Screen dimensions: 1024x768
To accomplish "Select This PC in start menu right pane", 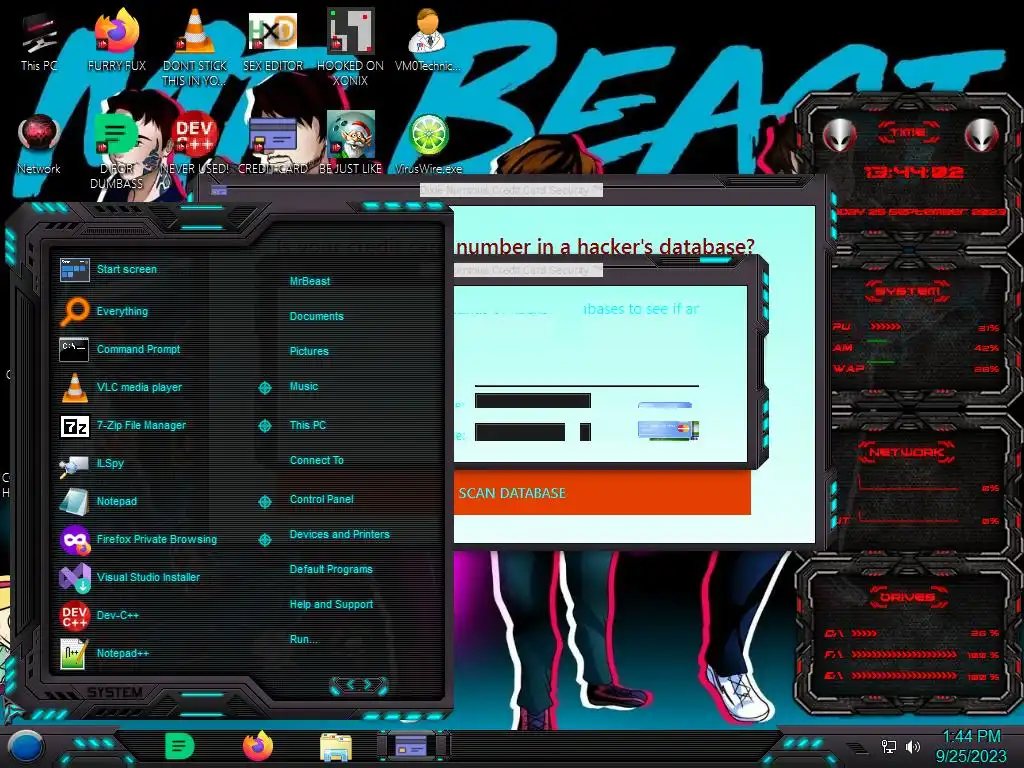I will click(308, 425).
